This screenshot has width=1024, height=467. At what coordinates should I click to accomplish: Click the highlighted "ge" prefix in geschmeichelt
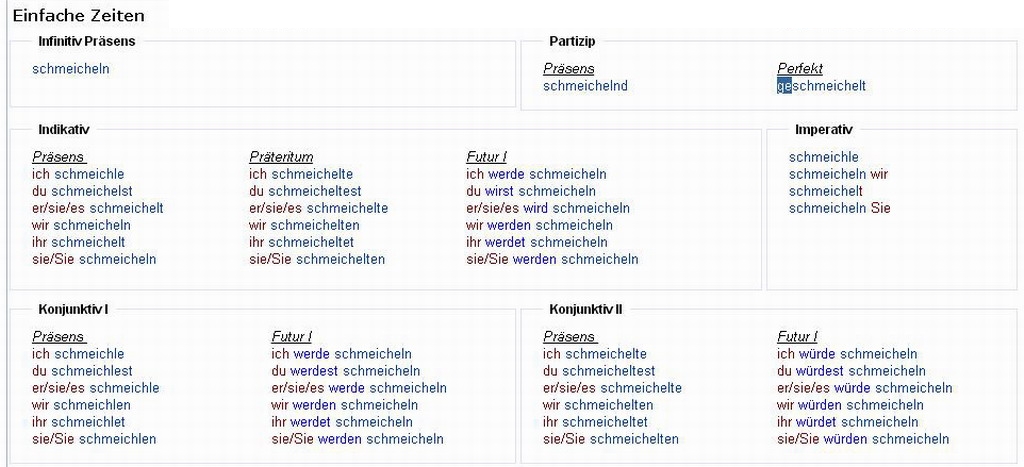tap(784, 86)
